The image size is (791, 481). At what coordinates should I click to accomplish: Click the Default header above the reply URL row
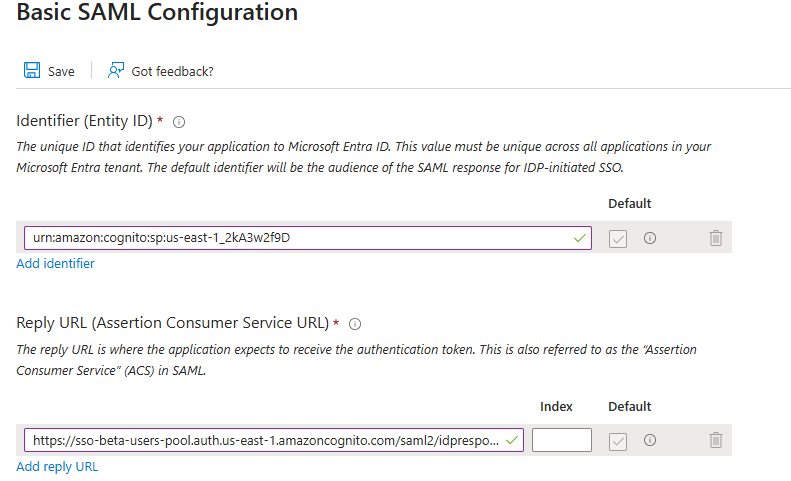click(x=630, y=407)
